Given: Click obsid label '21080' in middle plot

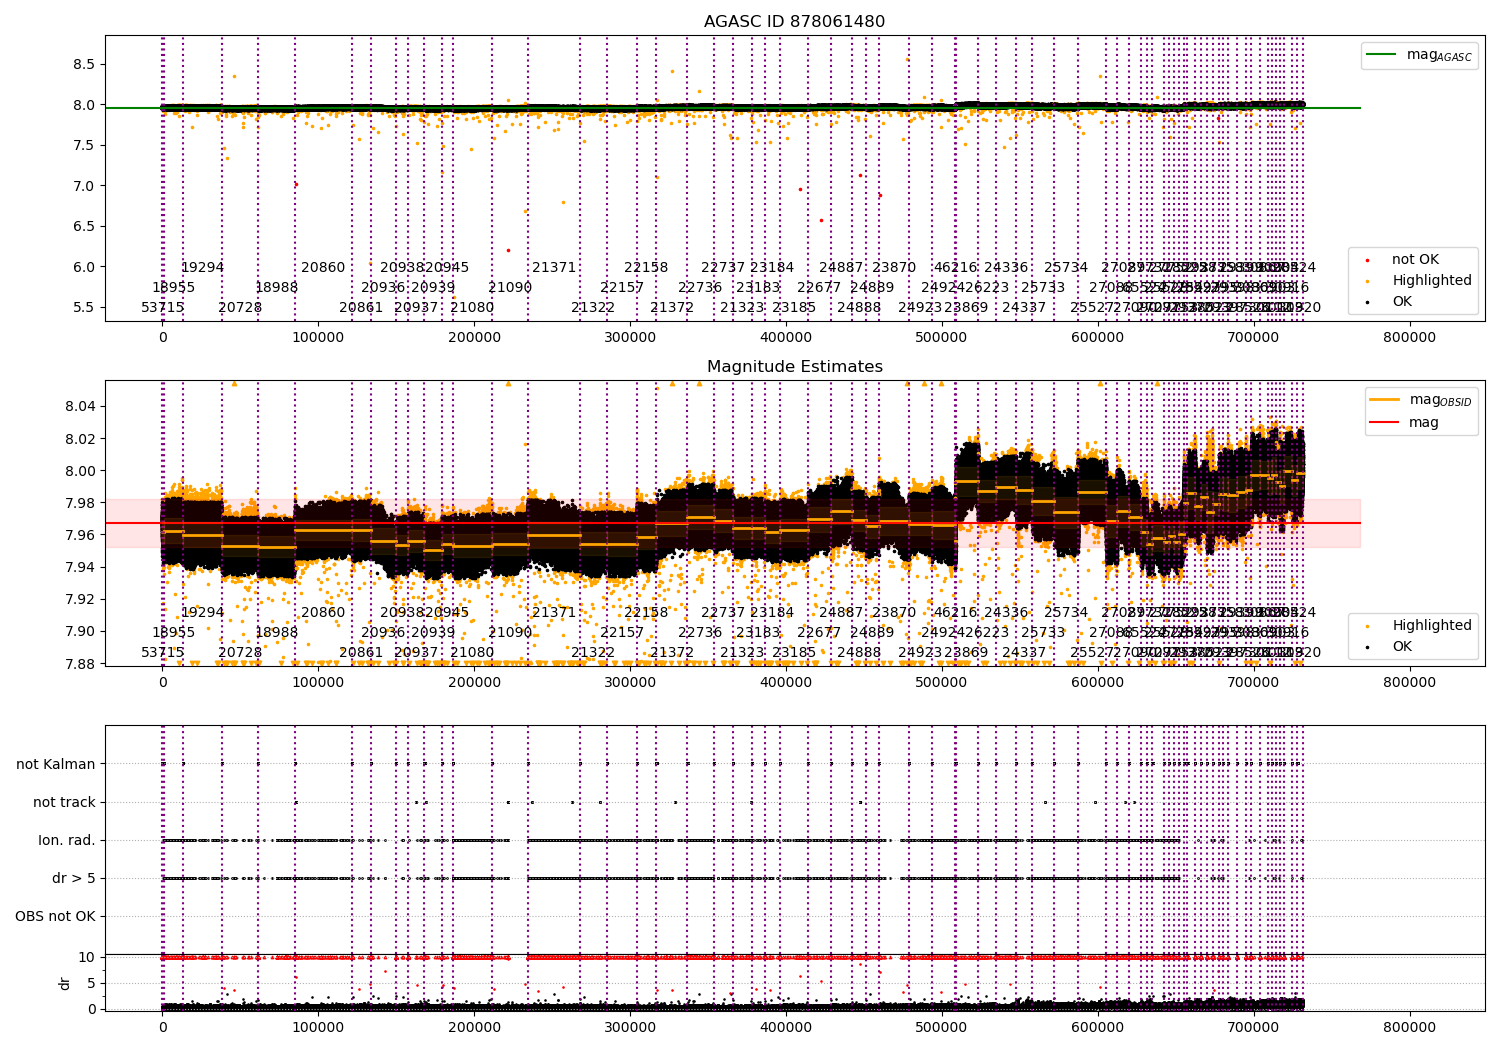Looking at the screenshot, I should pyautogui.click(x=472, y=652).
